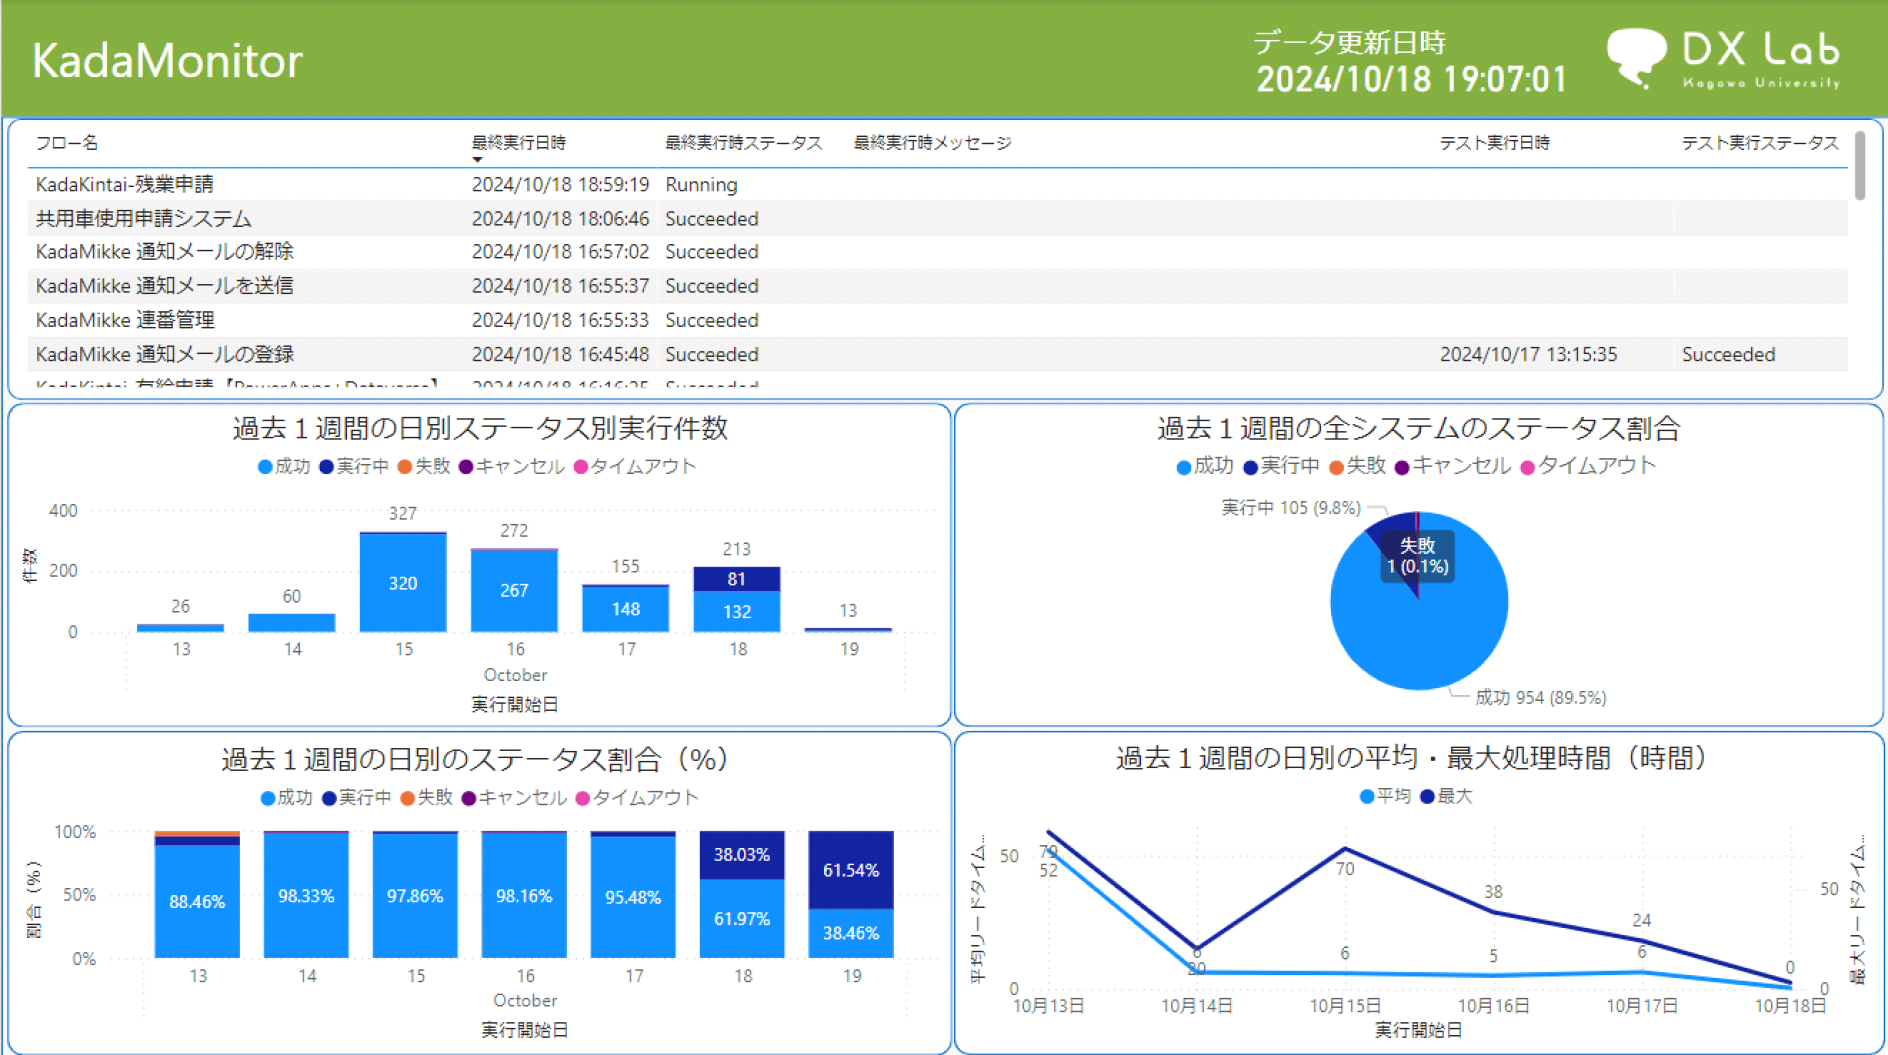Click the max line data point 24 on 10月17日
Image resolution: width=1888 pixels, height=1055 pixels.
(1642, 940)
